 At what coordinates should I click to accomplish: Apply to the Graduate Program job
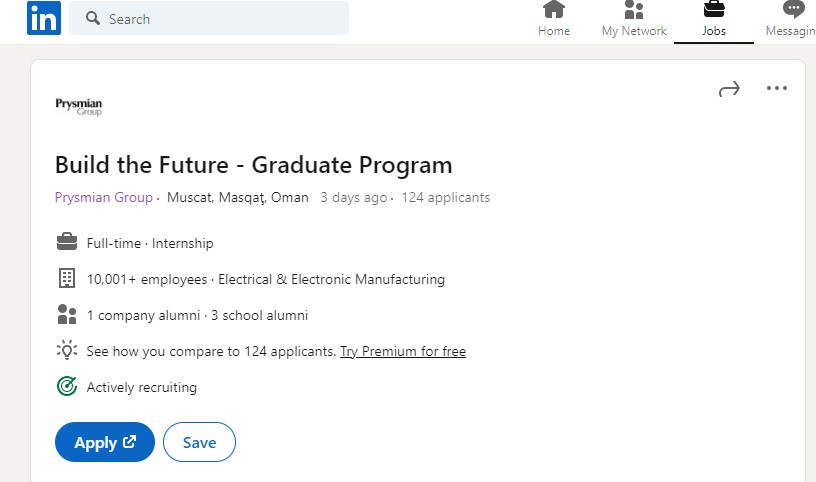105,442
